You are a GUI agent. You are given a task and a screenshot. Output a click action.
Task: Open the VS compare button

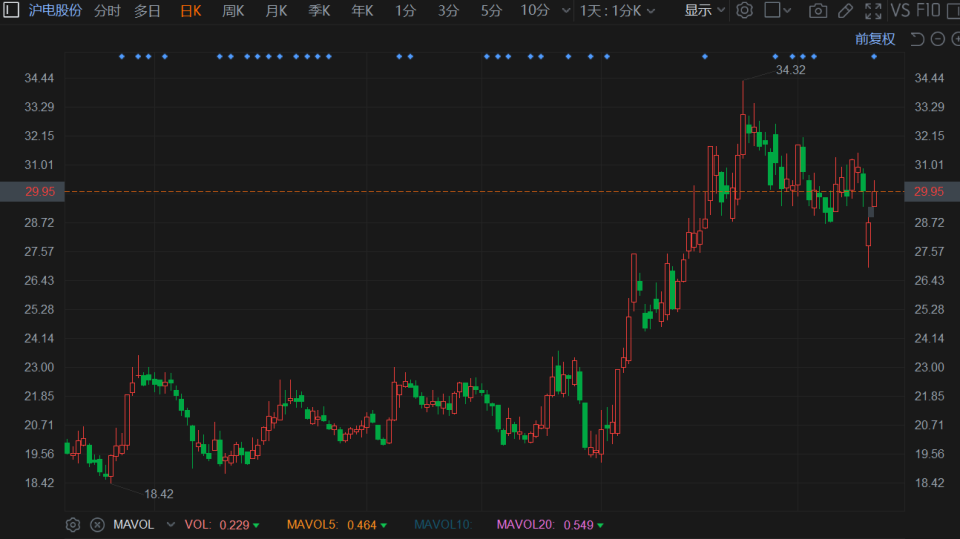900,11
